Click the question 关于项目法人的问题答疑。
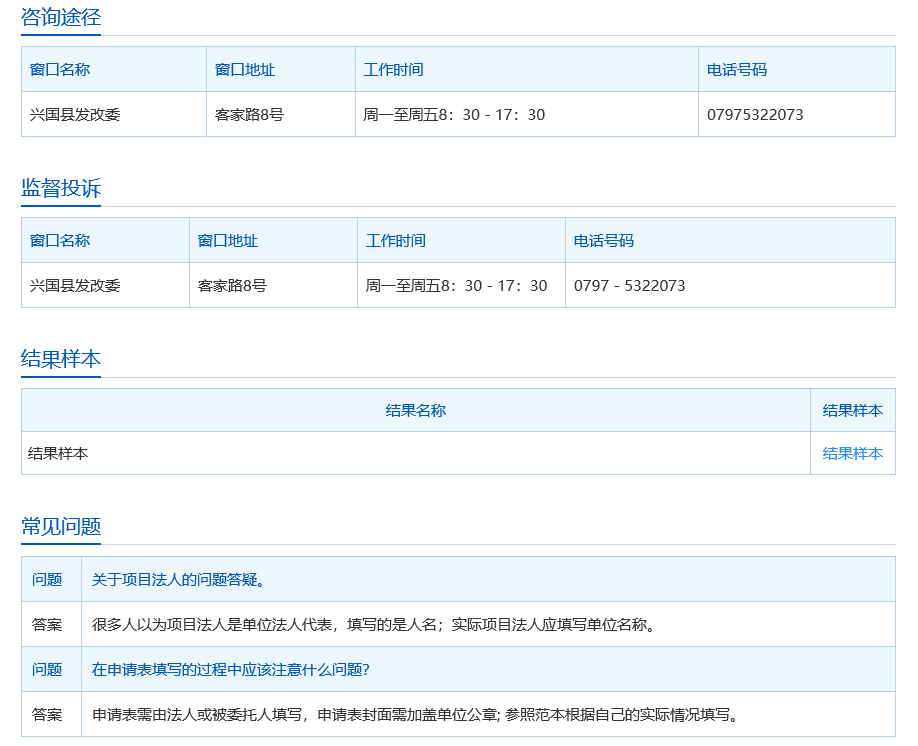 178,580
